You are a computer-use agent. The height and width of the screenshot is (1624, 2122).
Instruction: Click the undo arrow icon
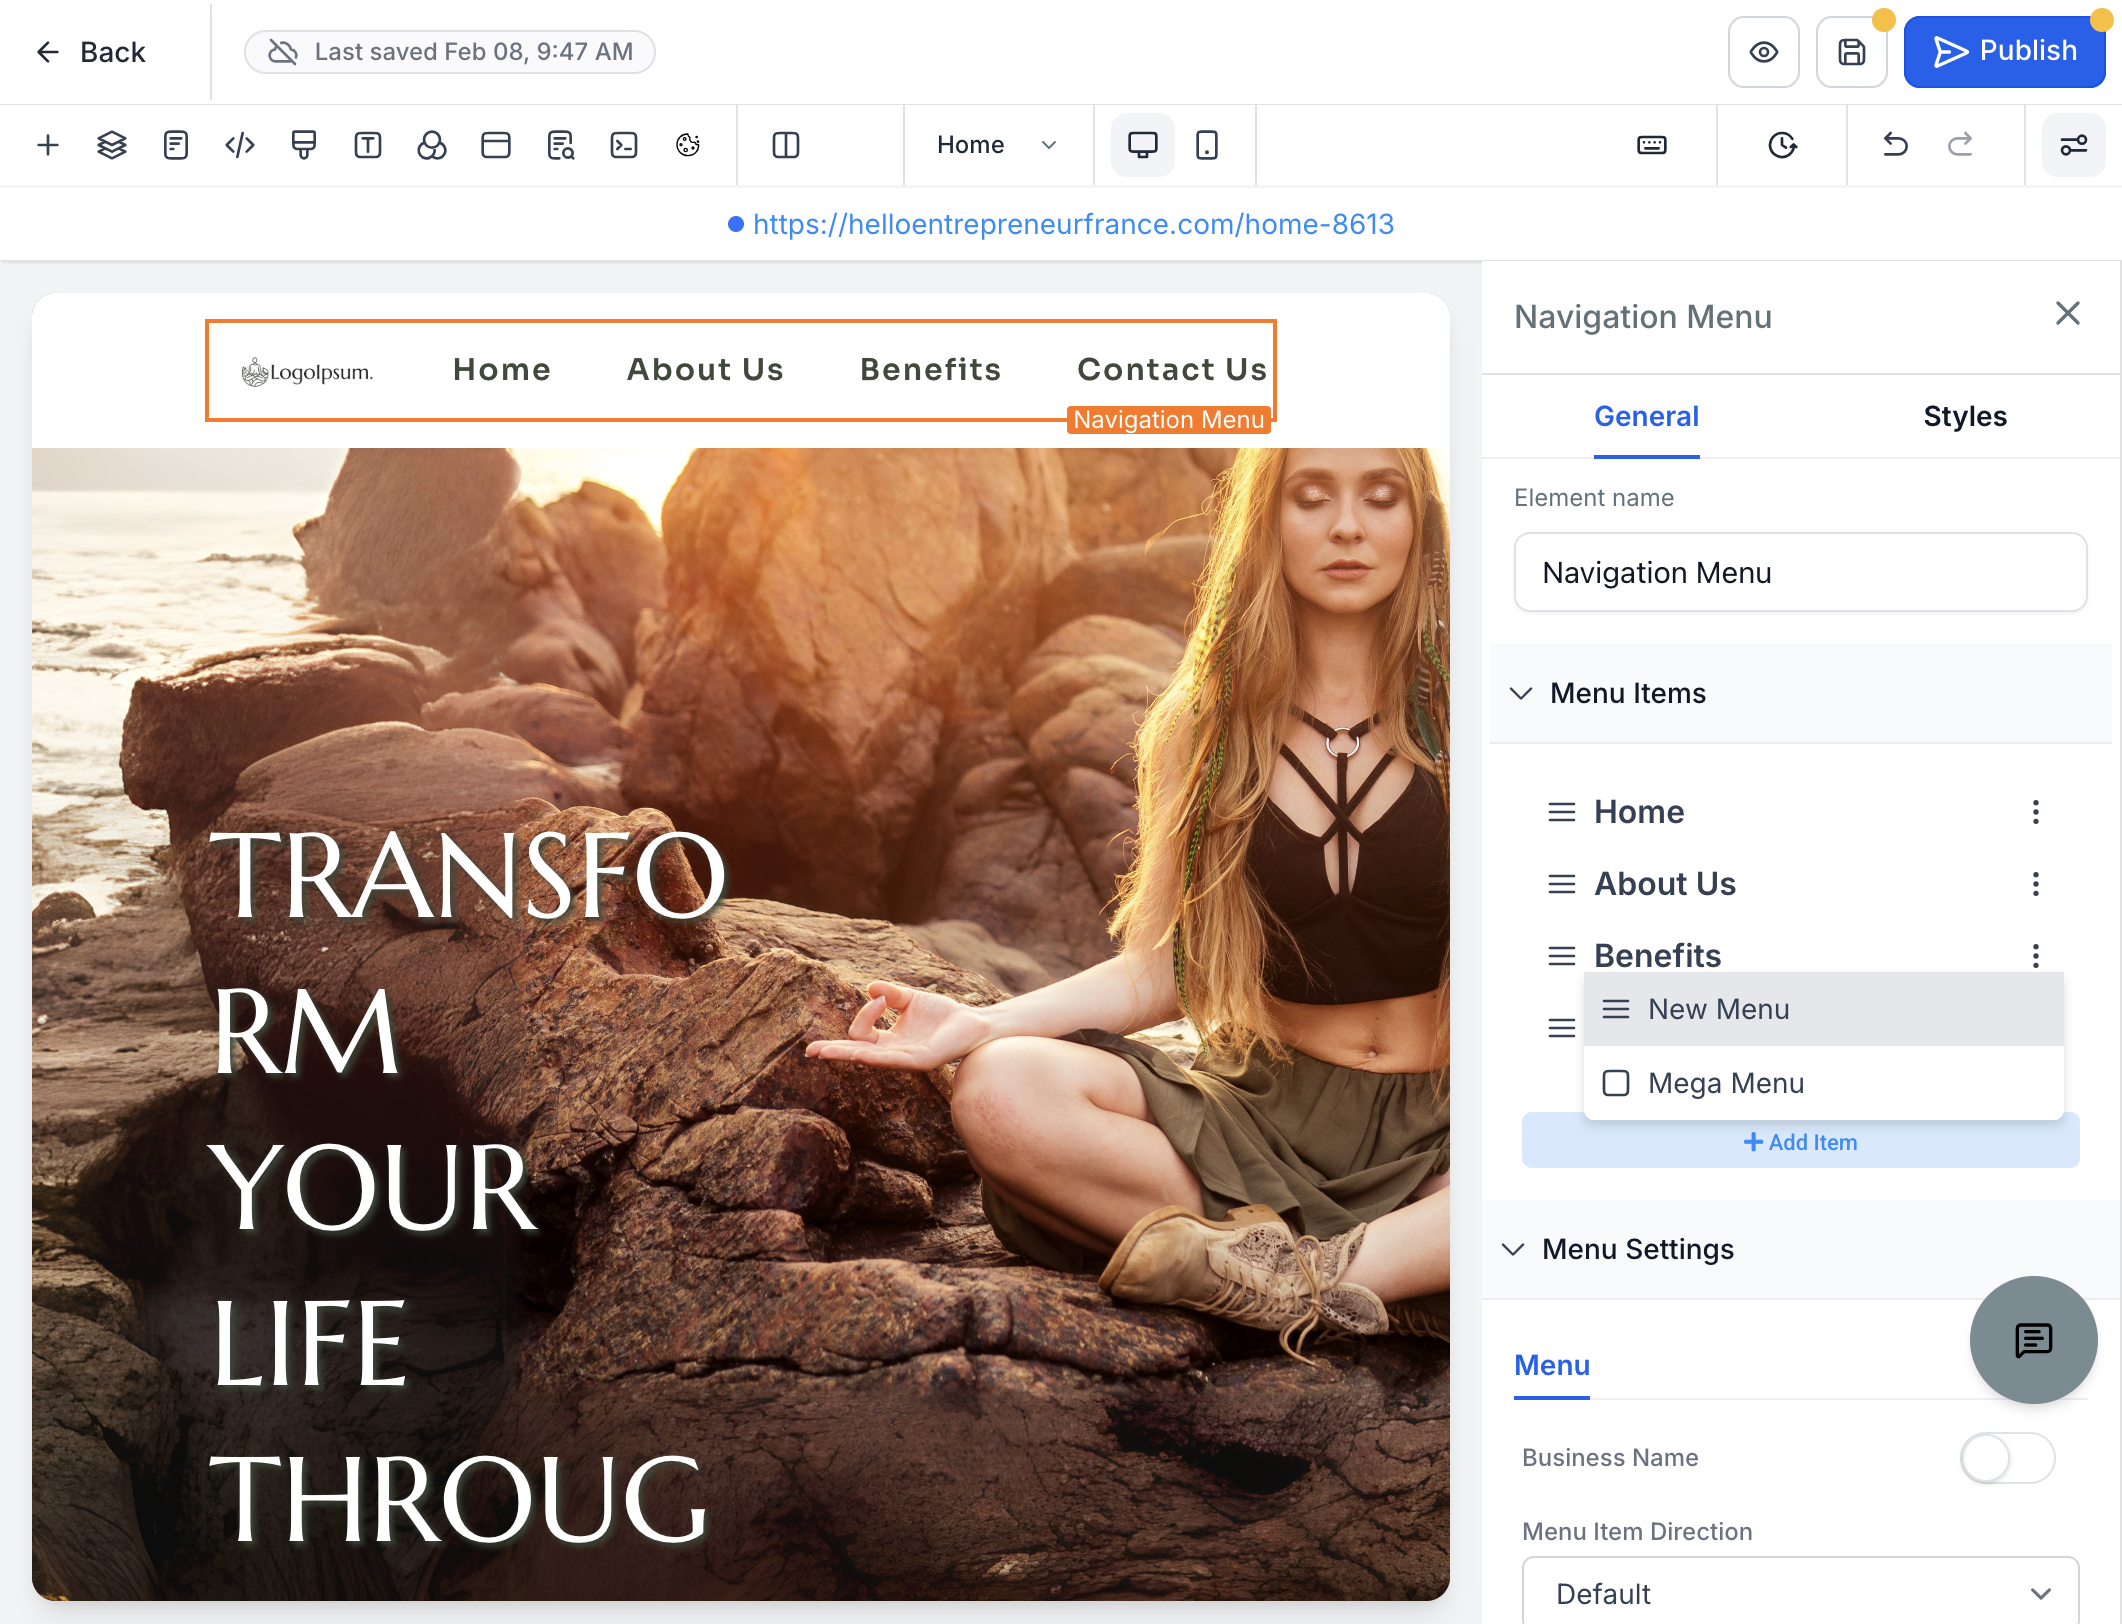pos(1895,145)
